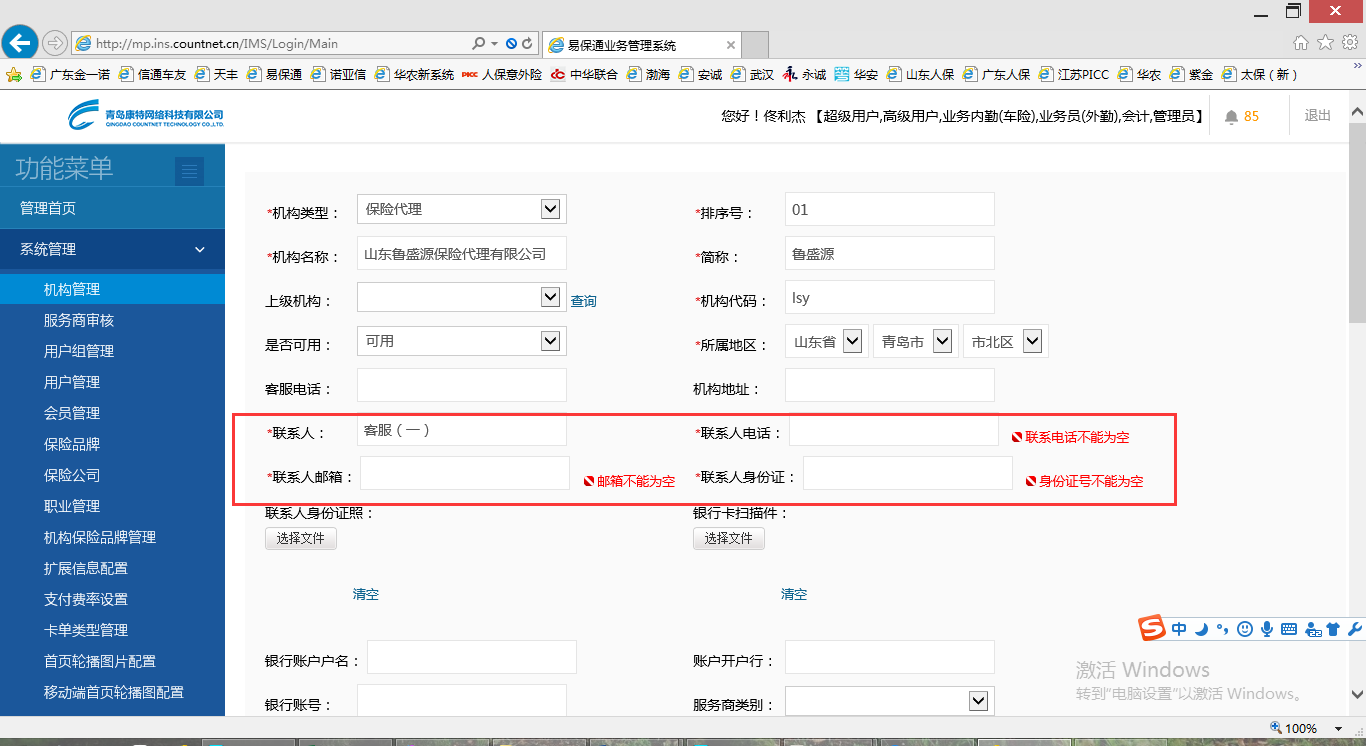Click the 客服电话 input field
This screenshot has height=746, width=1366.
pyautogui.click(x=462, y=385)
